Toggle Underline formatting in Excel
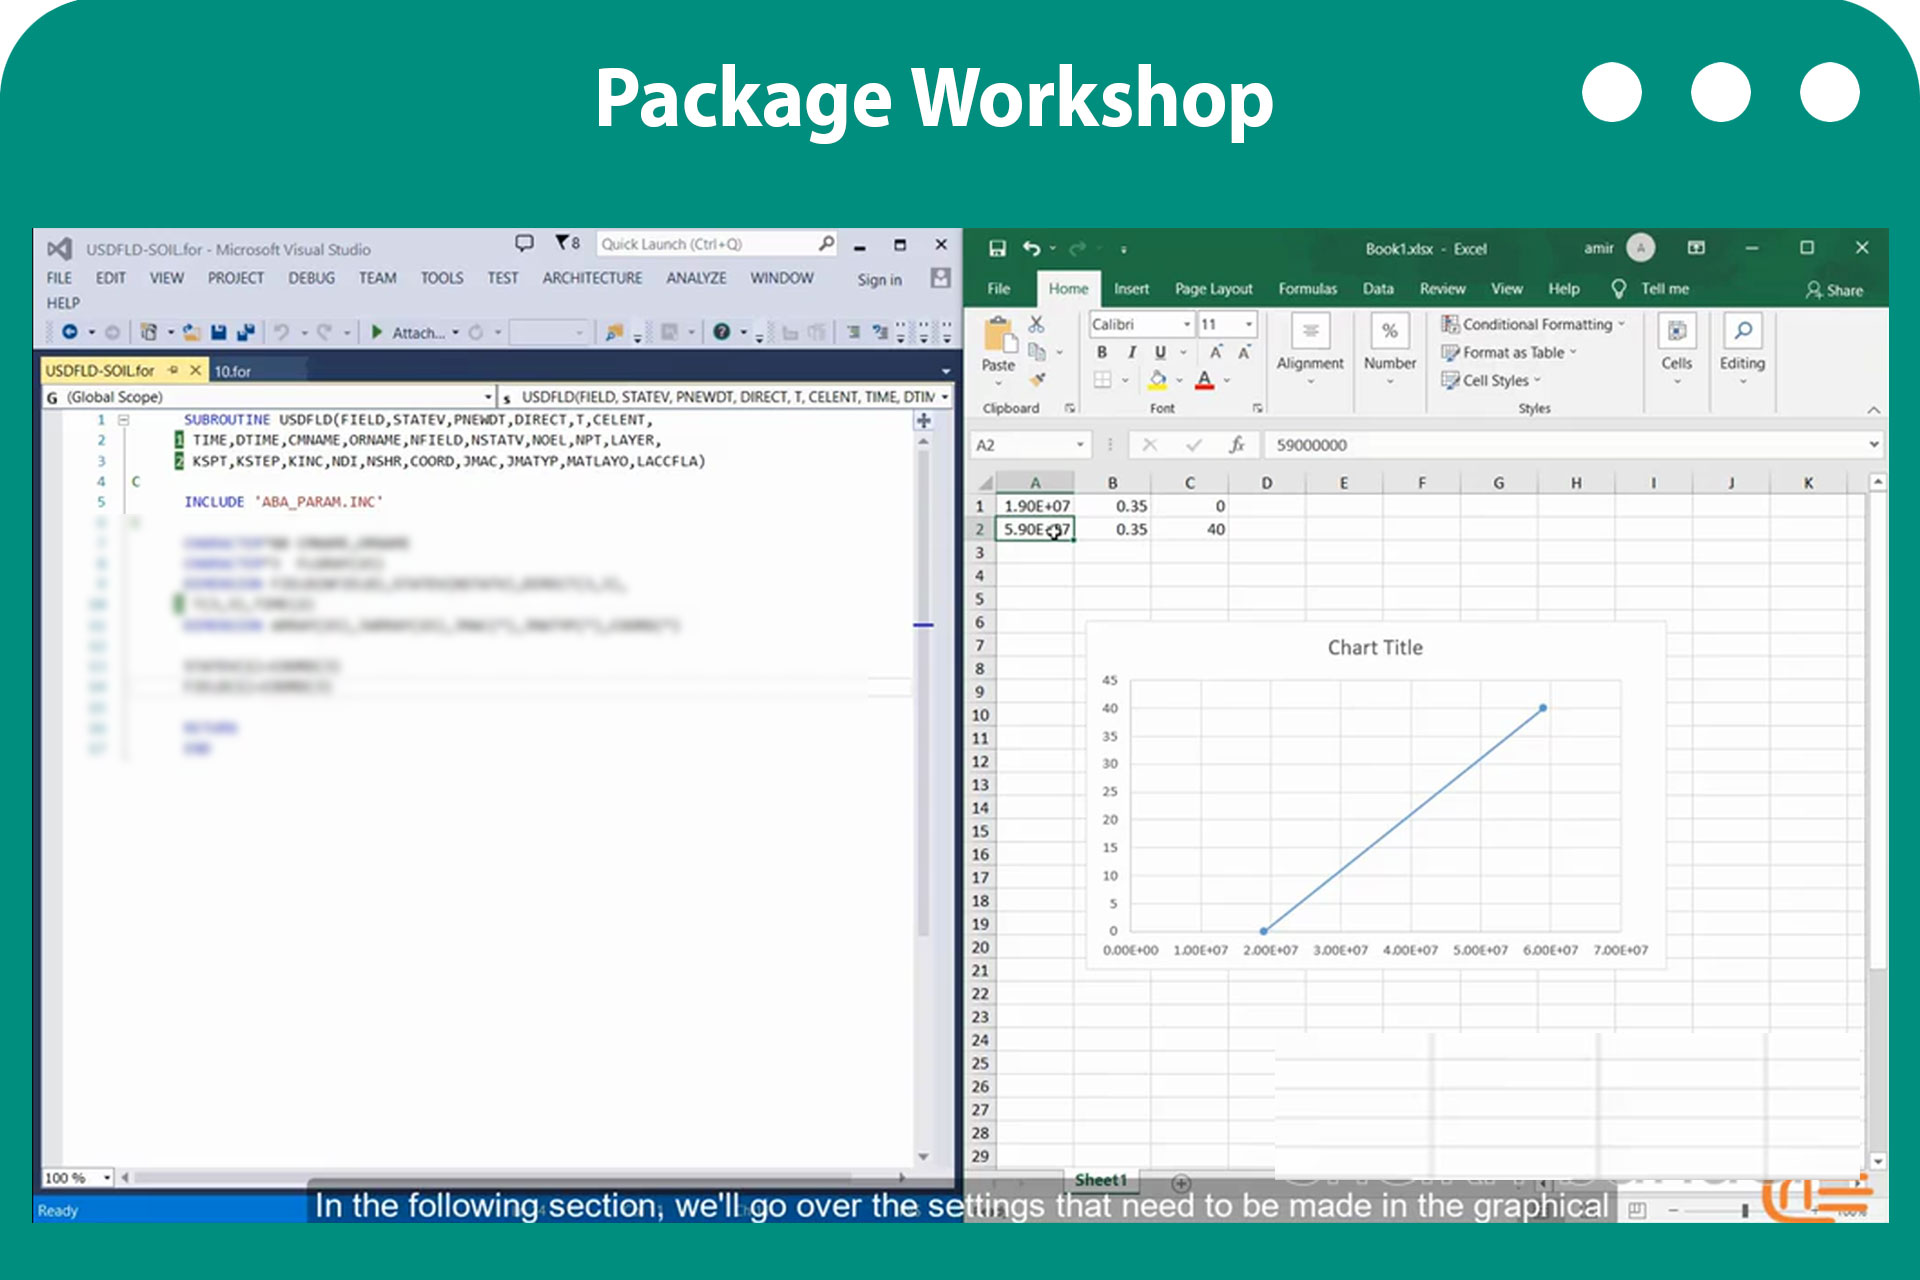 coord(1160,352)
